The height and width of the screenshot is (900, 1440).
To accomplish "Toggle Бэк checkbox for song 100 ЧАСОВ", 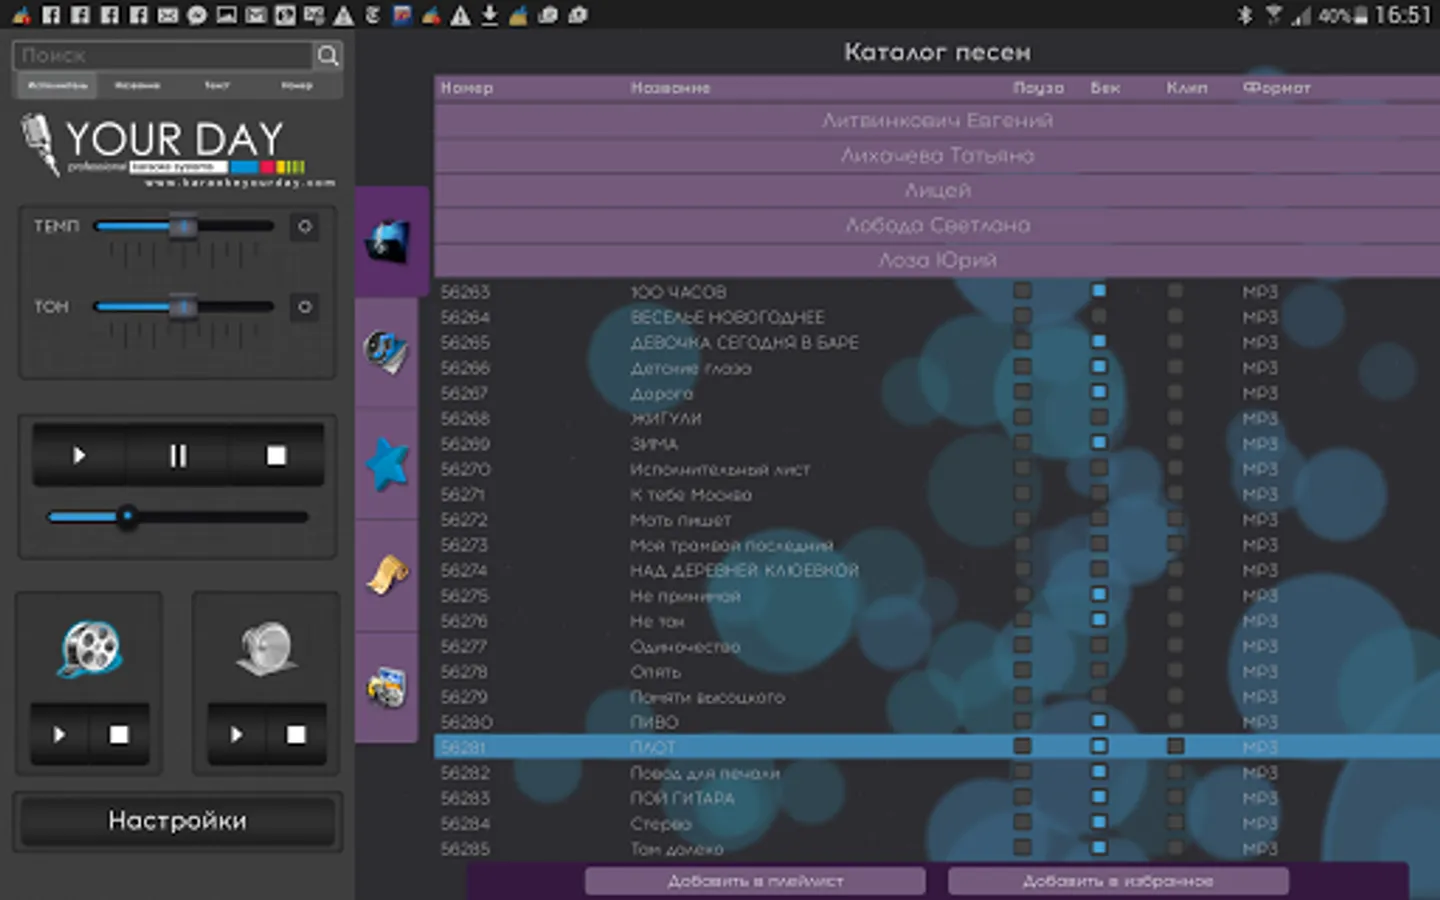I will 1099,291.
